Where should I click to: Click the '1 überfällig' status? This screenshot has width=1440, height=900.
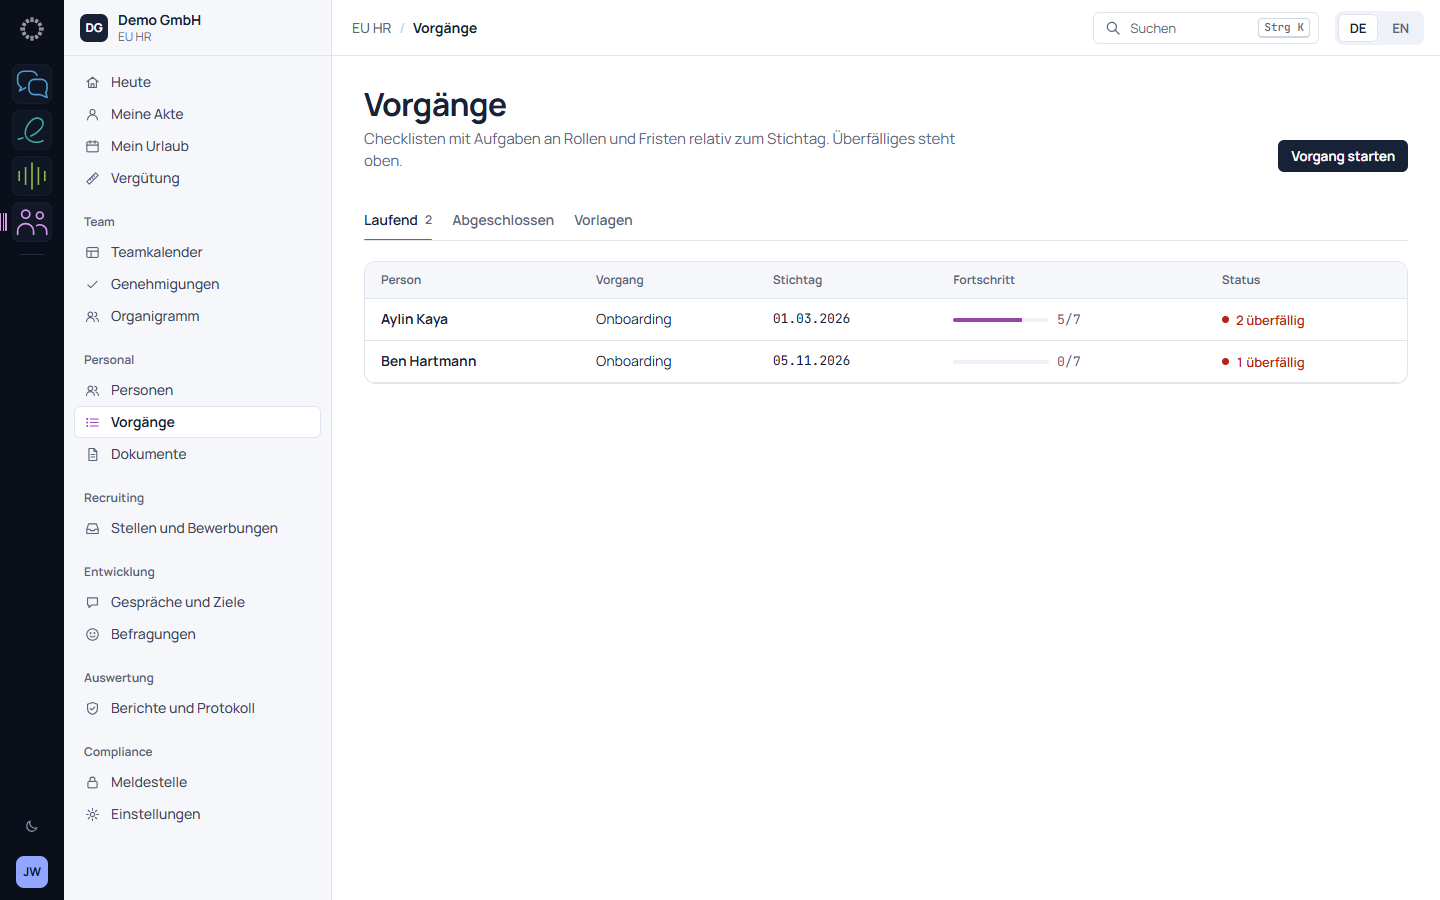pos(1263,362)
